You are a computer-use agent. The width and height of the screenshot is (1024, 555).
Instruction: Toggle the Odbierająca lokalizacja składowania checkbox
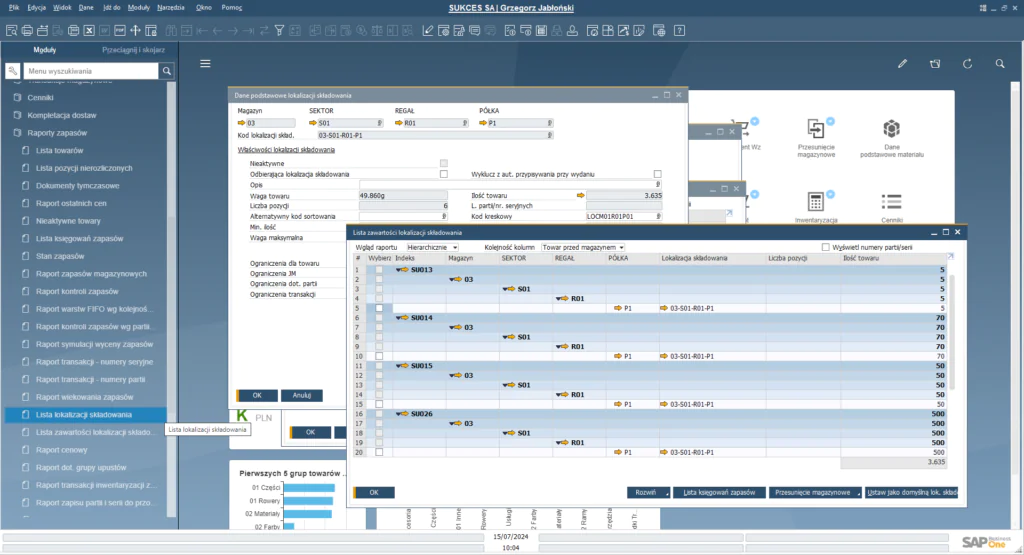coord(444,174)
